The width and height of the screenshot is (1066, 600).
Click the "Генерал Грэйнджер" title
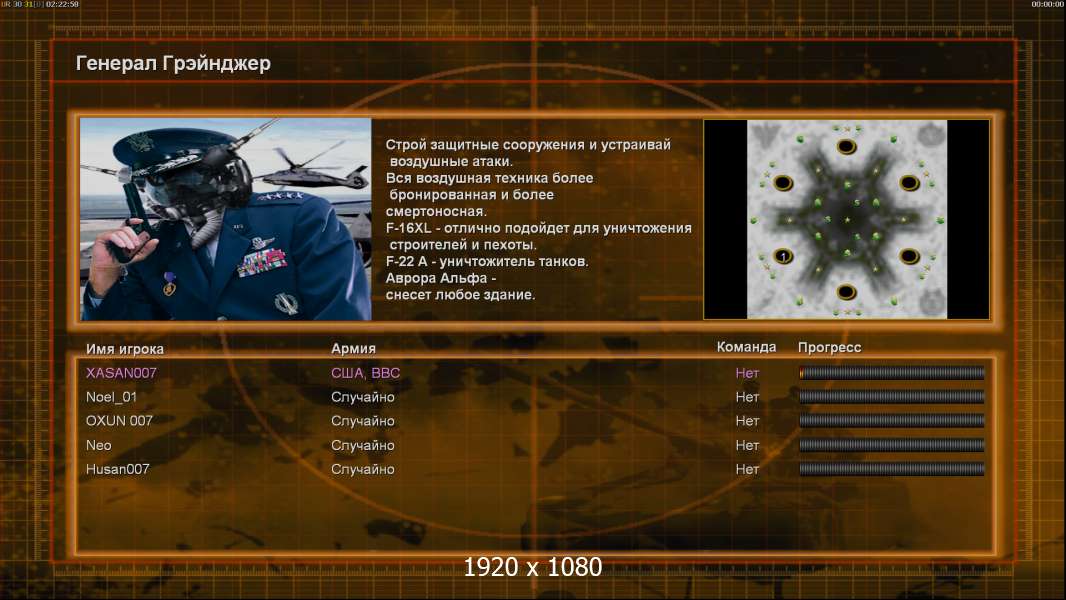pos(173,64)
